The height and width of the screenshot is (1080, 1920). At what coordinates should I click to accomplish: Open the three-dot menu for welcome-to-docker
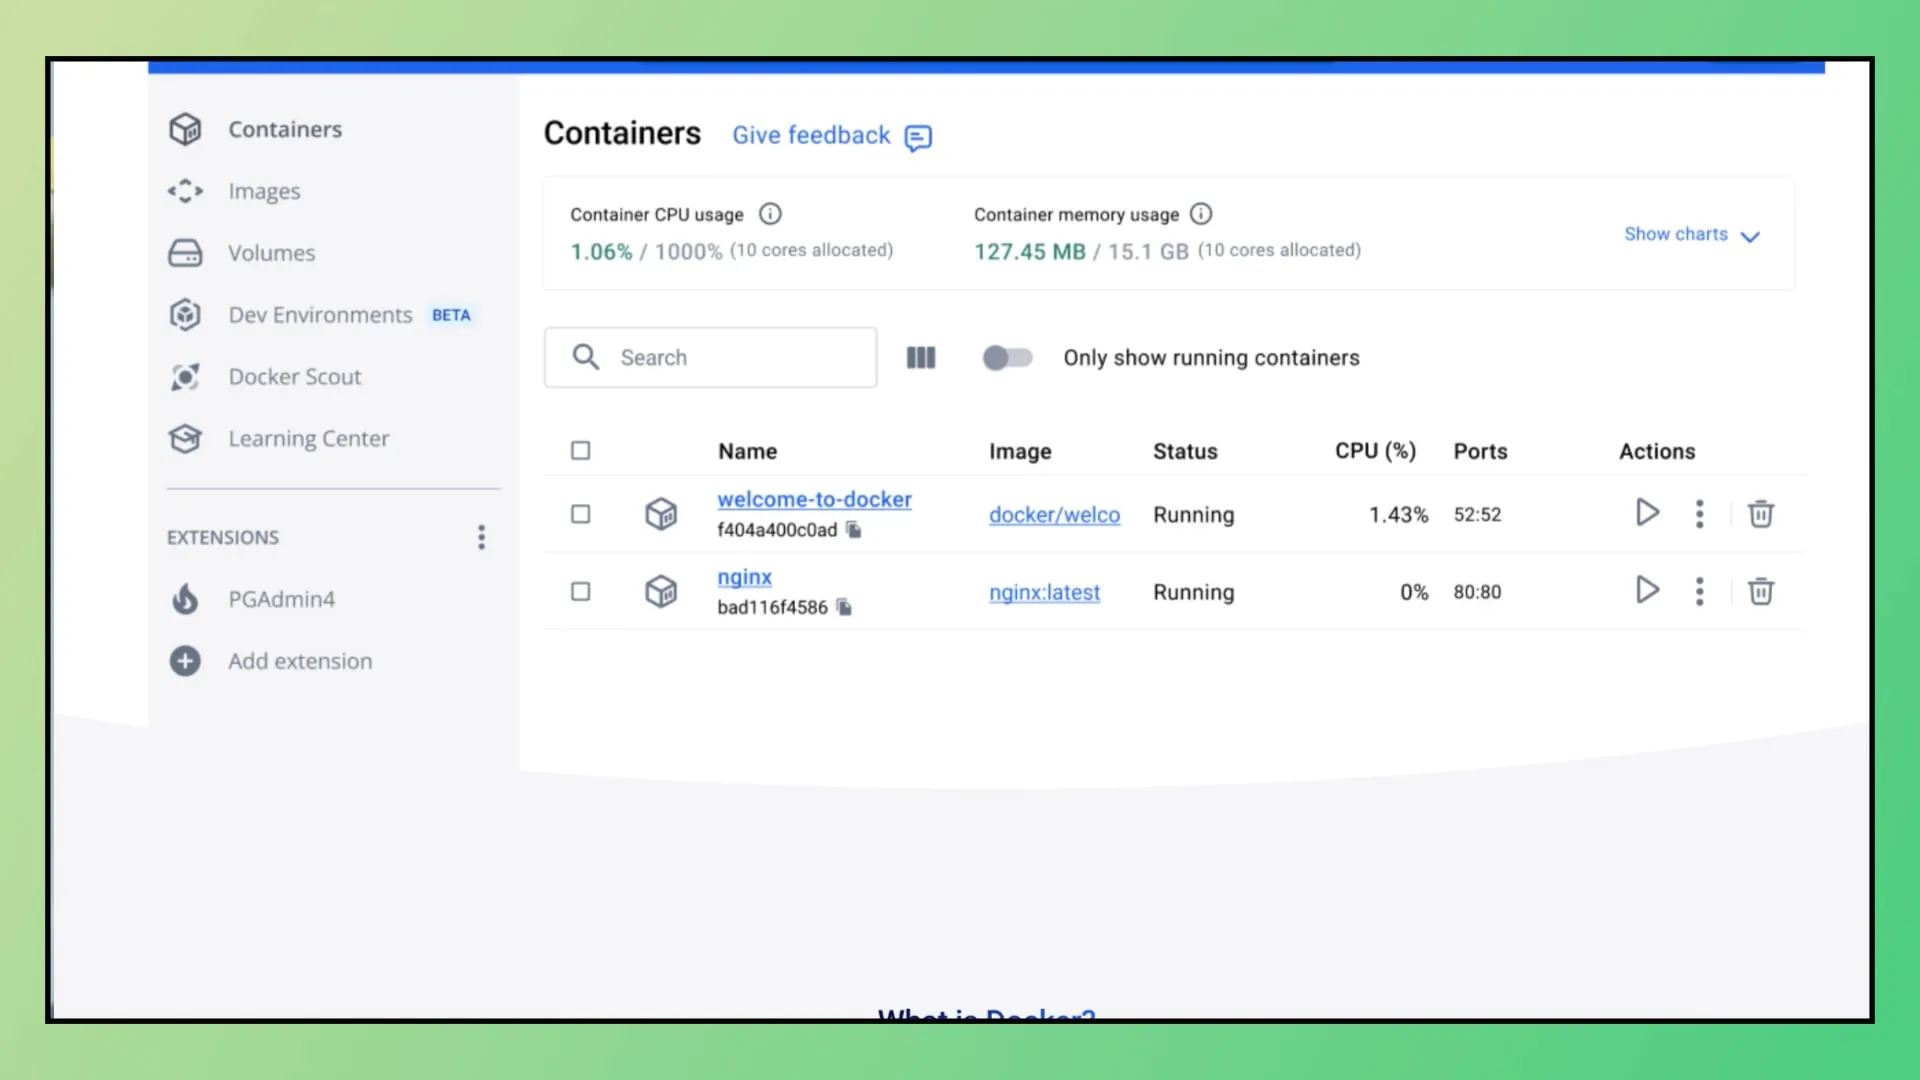coord(1699,514)
